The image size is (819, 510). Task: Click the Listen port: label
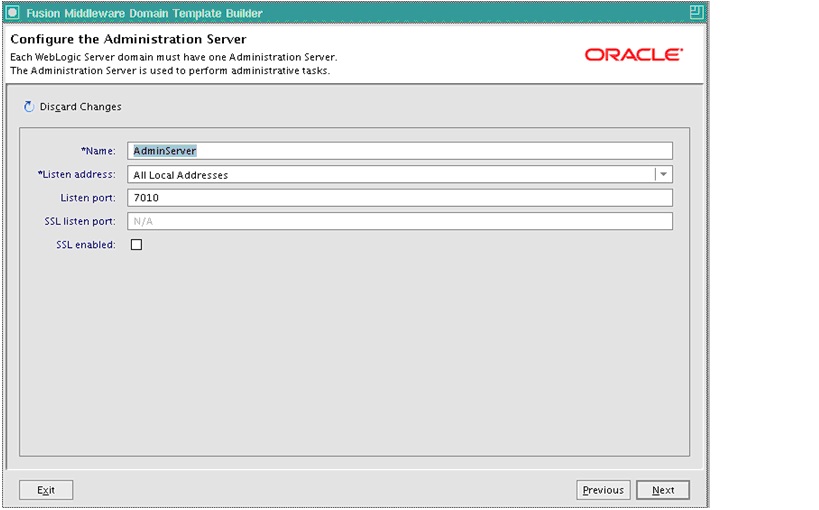(88, 198)
